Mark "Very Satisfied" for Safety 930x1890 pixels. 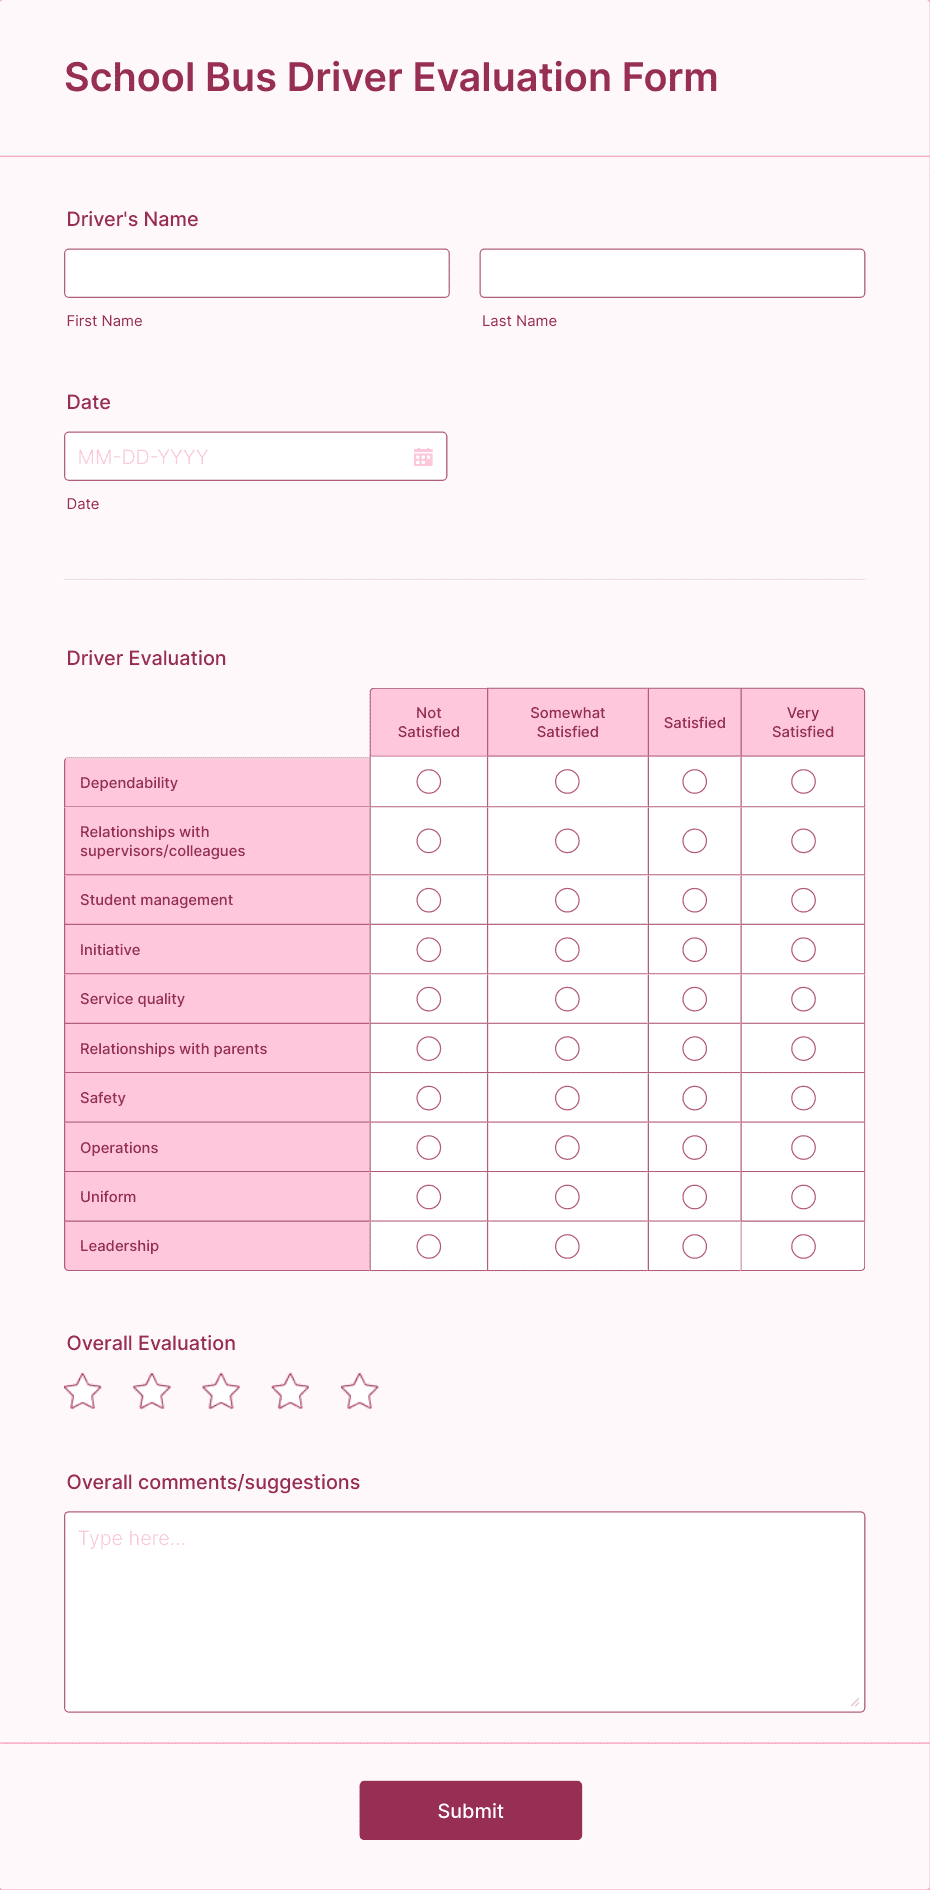pyautogui.click(x=803, y=1097)
